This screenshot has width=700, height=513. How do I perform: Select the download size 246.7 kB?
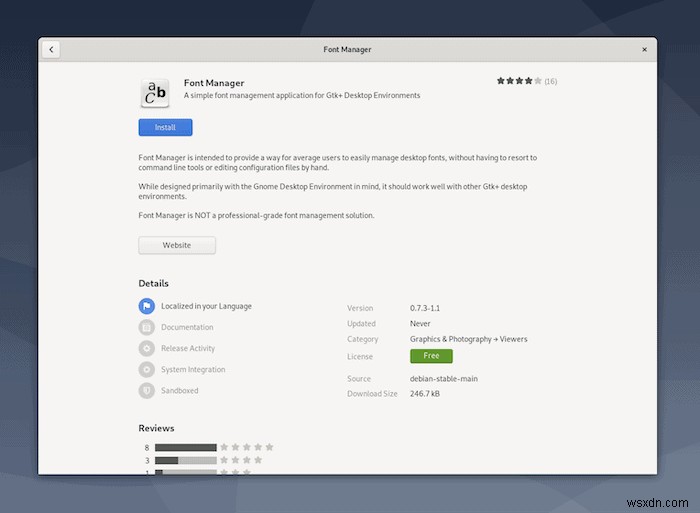[425, 394]
